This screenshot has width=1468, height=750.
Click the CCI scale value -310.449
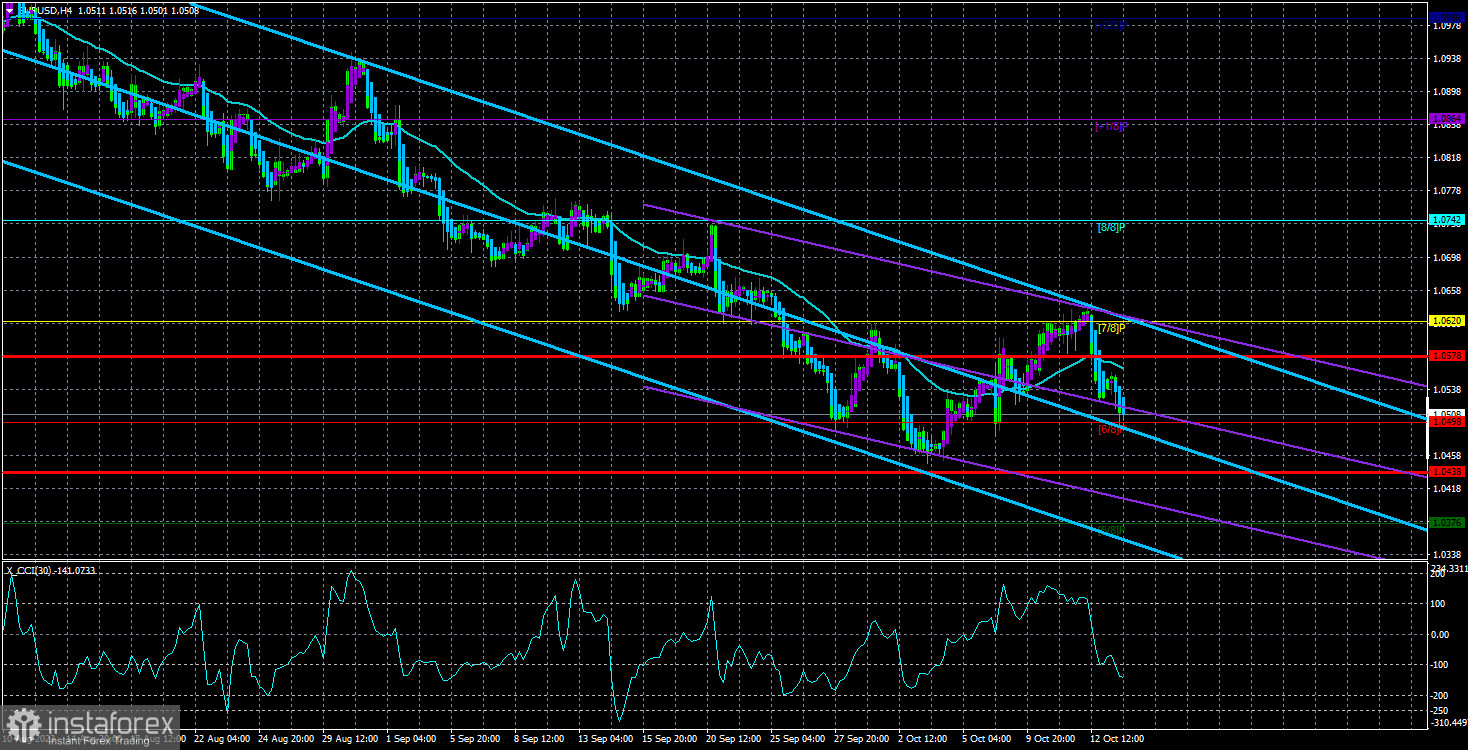point(1450,723)
